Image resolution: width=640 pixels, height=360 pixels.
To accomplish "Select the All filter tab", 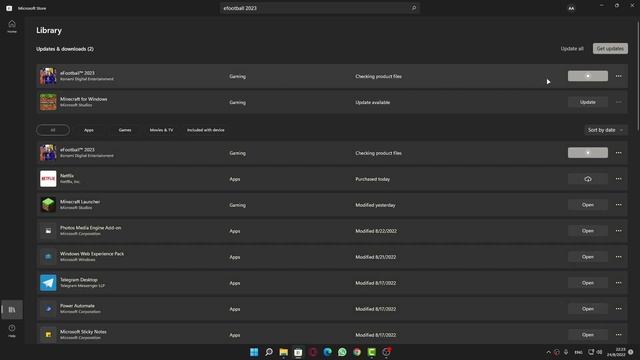I will (53, 130).
